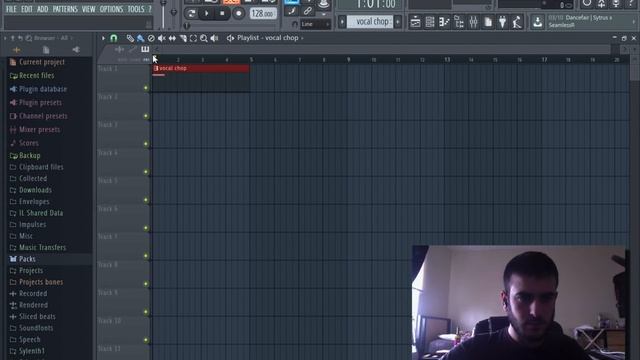This screenshot has height=360, width=640.
Task: Click the download content library icon
Action: 538,22
